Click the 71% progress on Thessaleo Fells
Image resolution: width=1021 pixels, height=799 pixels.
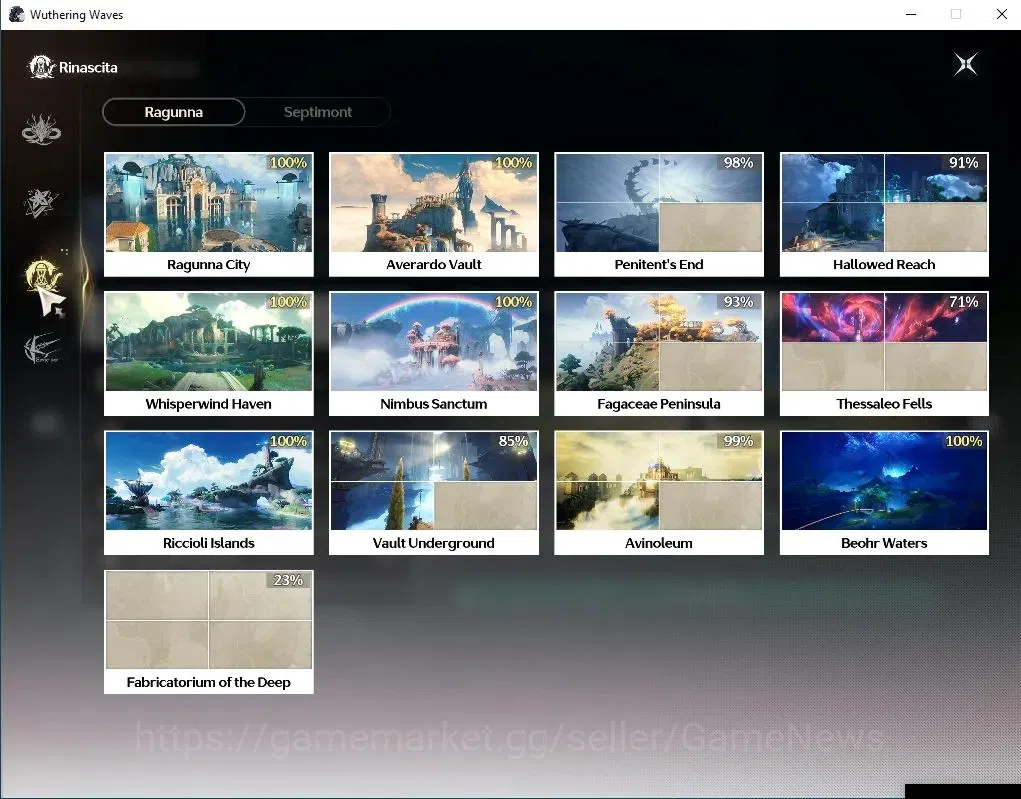click(964, 302)
